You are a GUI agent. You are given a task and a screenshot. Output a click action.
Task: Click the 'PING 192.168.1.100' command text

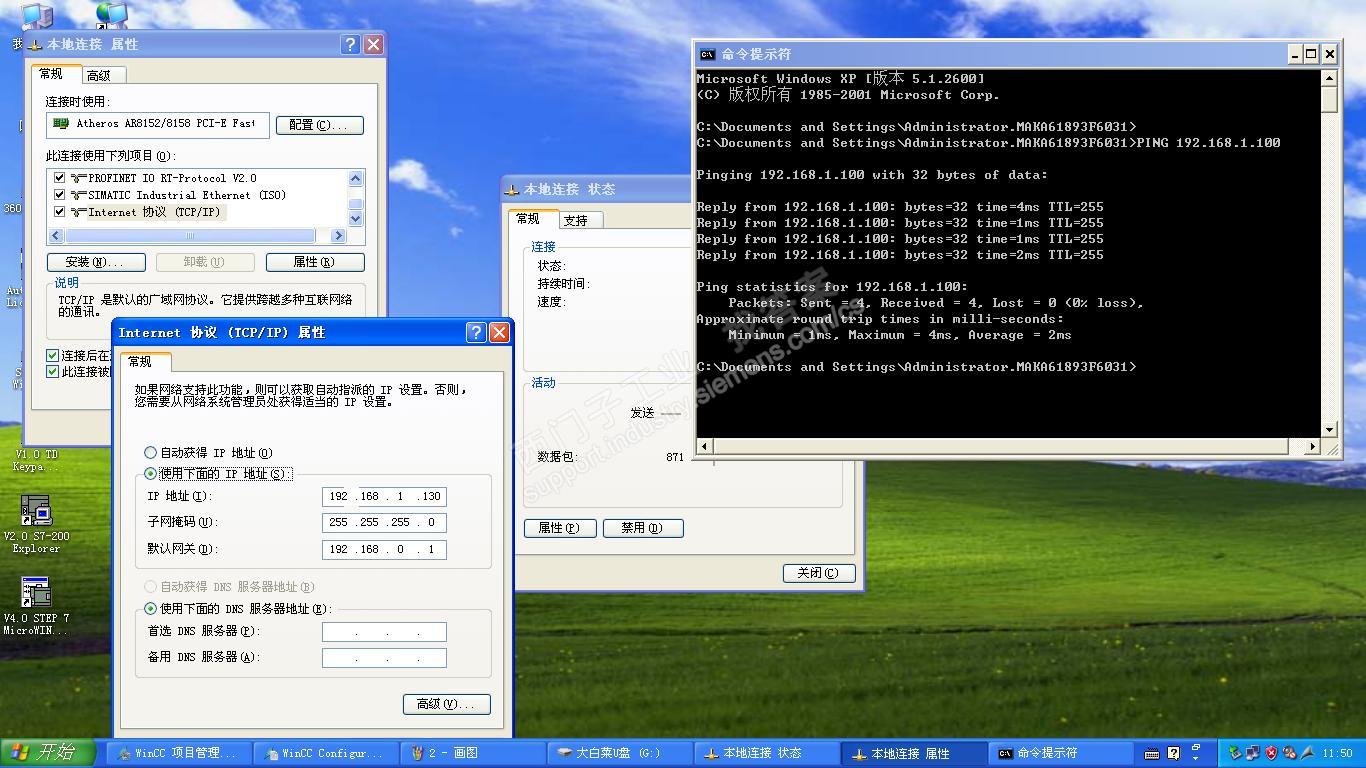[x=1208, y=143]
